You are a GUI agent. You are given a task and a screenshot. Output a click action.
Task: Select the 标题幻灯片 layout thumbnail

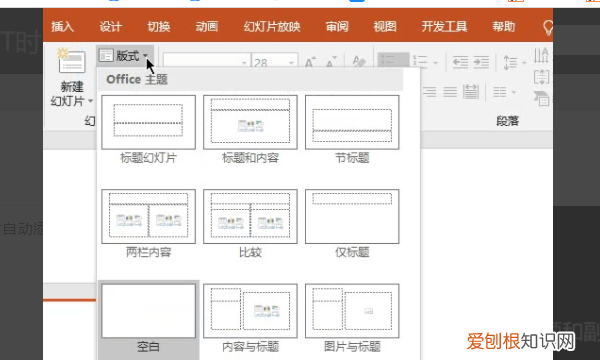click(148, 122)
